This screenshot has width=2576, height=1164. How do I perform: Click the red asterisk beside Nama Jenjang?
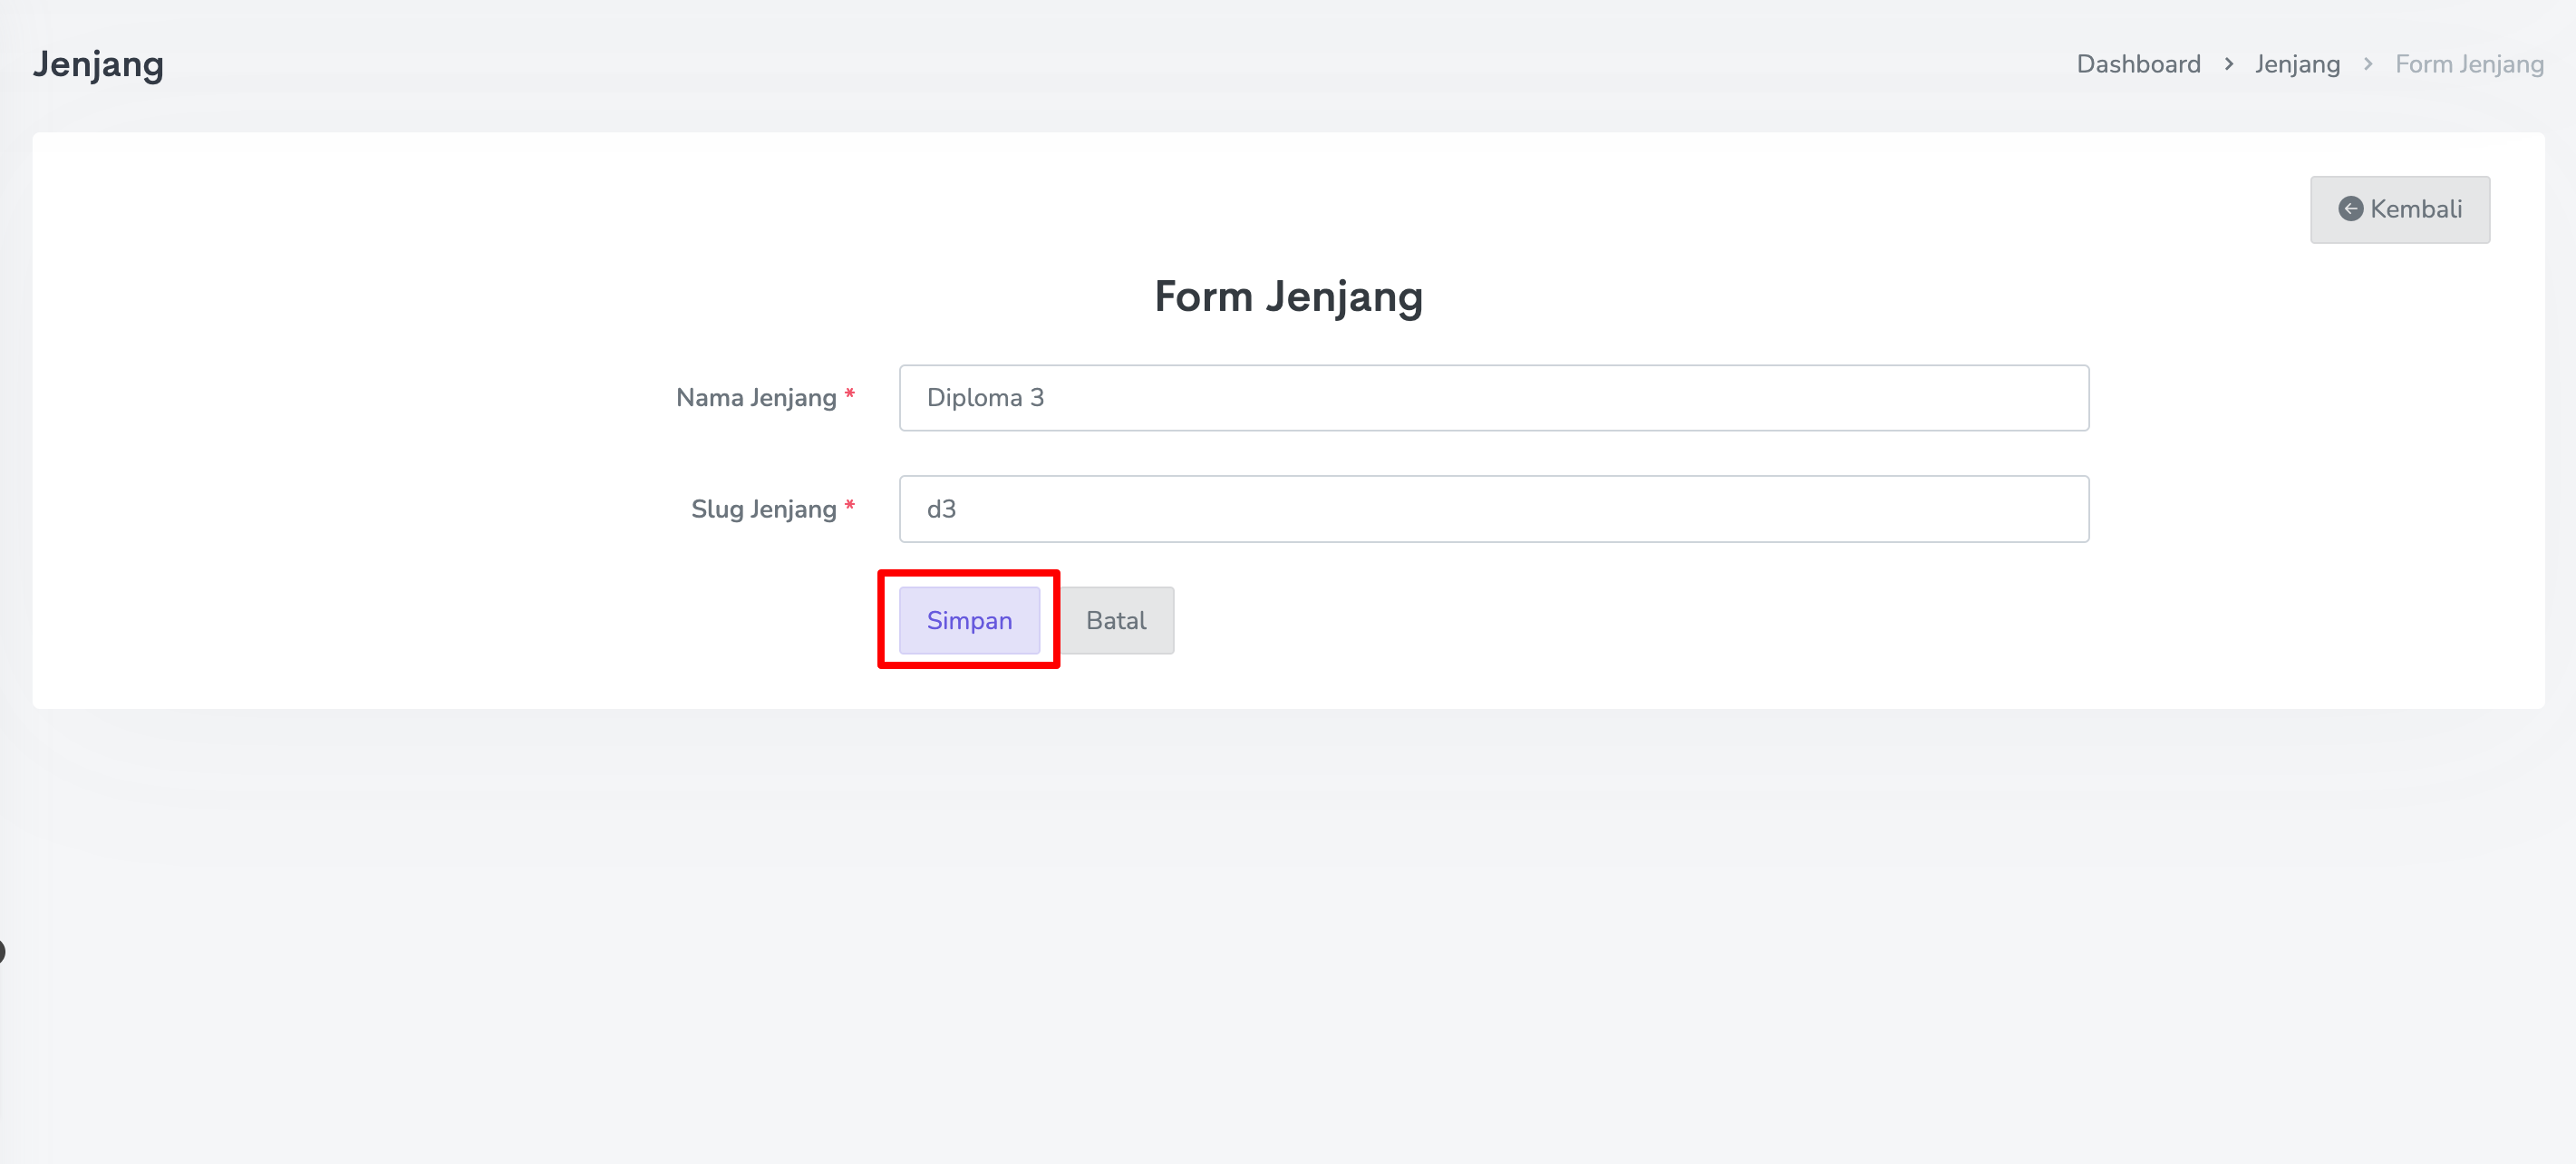(x=849, y=395)
